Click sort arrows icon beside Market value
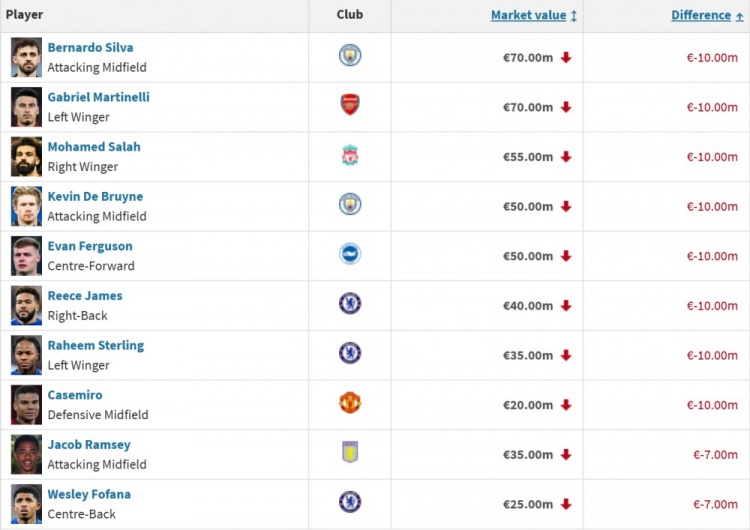750x530 pixels. pyautogui.click(x=574, y=16)
